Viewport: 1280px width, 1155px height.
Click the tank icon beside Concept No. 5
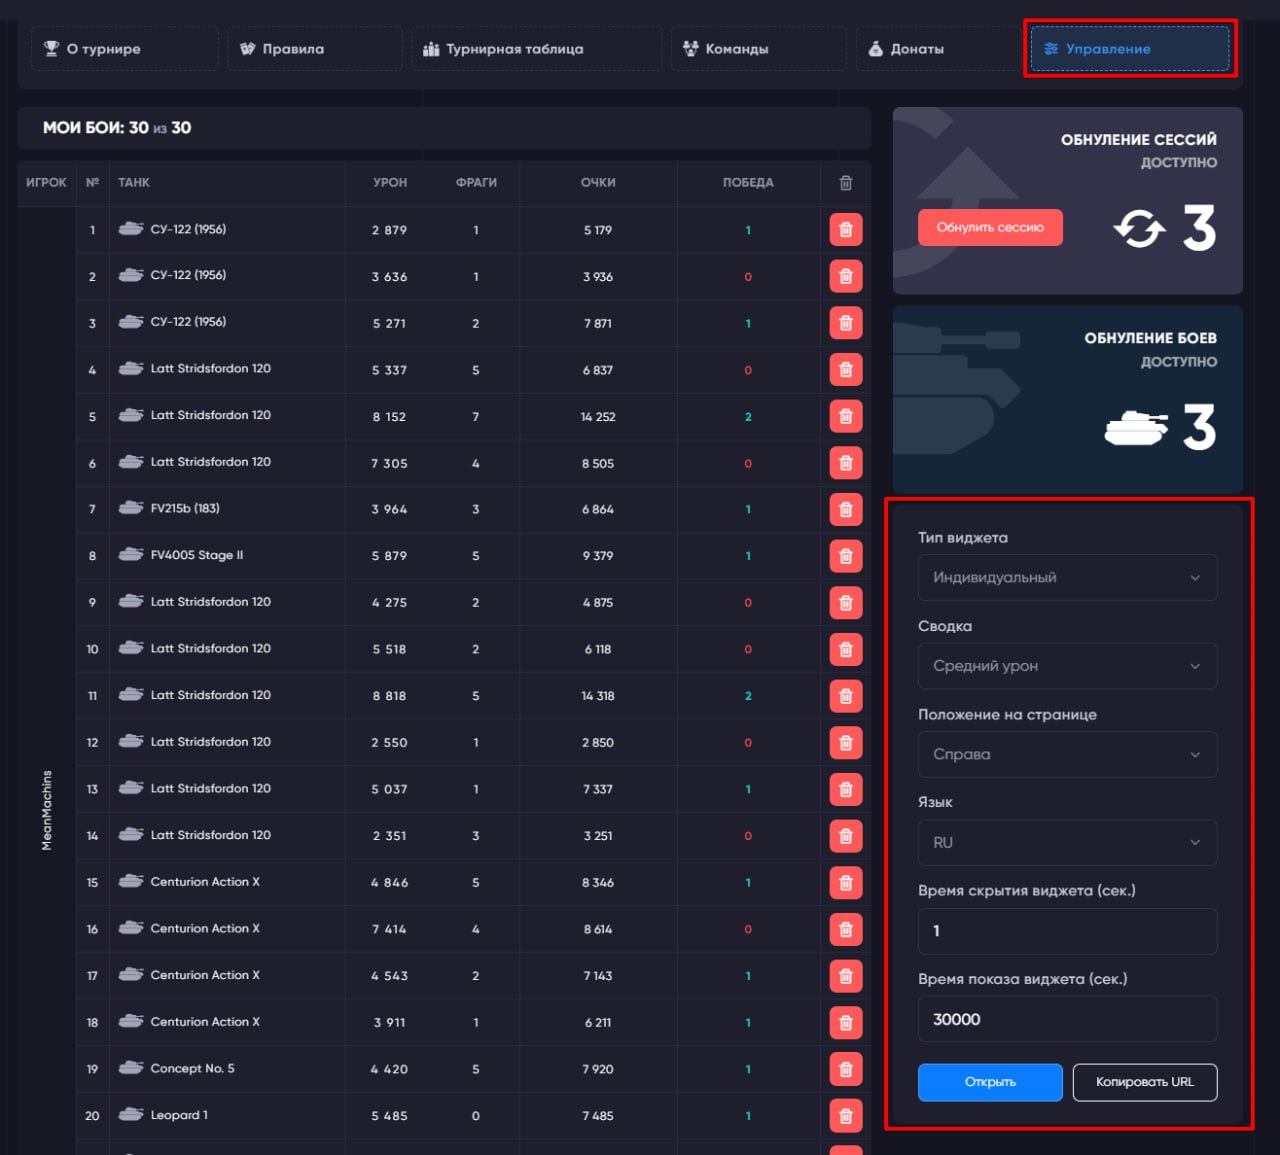pyautogui.click(x=131, y=1068)
